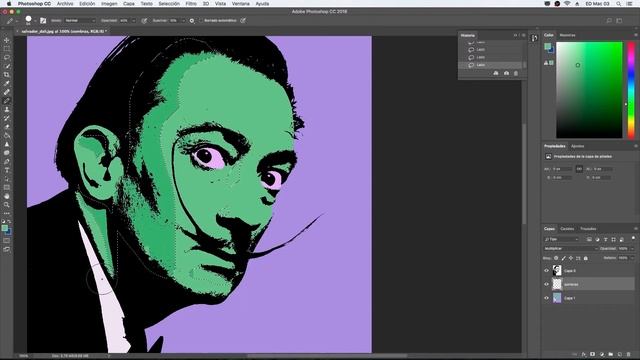Create a new layer
The height and width of the screenshot is (360, 640).
pyautogui.click(x=620, y=354)
